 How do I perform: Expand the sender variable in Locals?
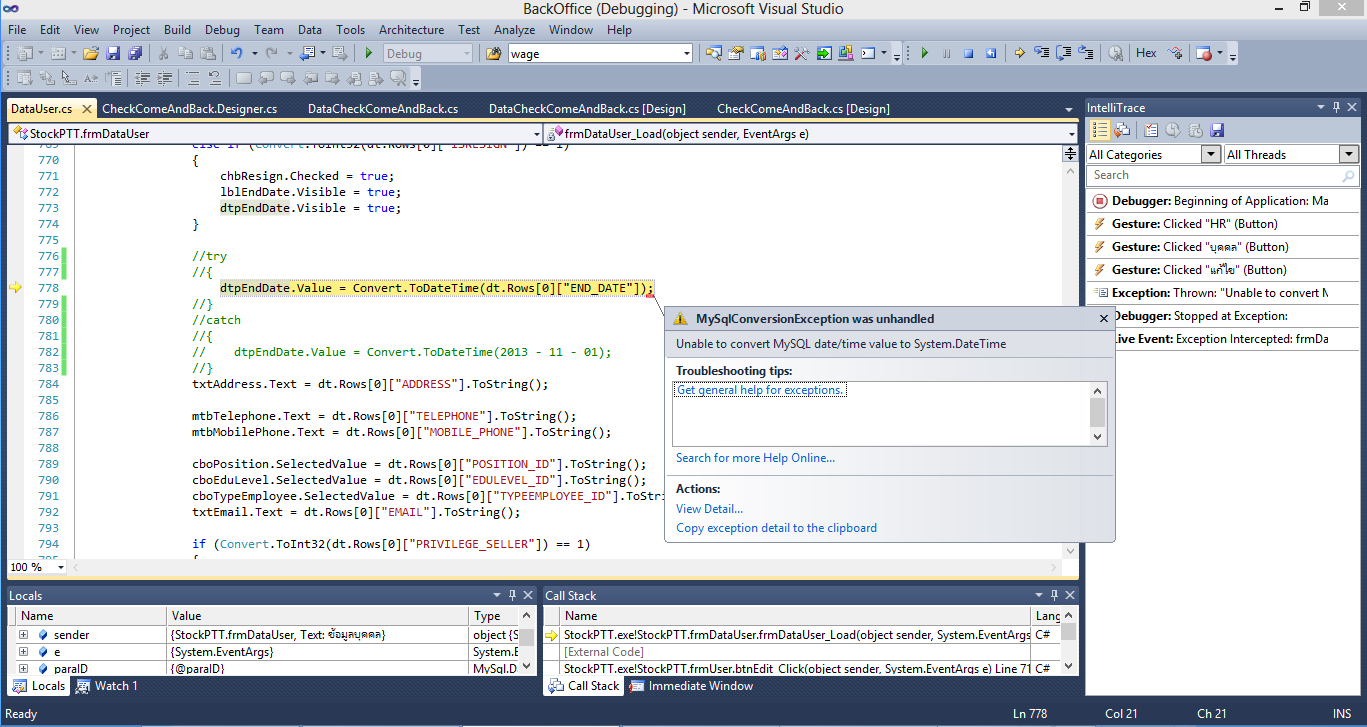pos(23,635)
